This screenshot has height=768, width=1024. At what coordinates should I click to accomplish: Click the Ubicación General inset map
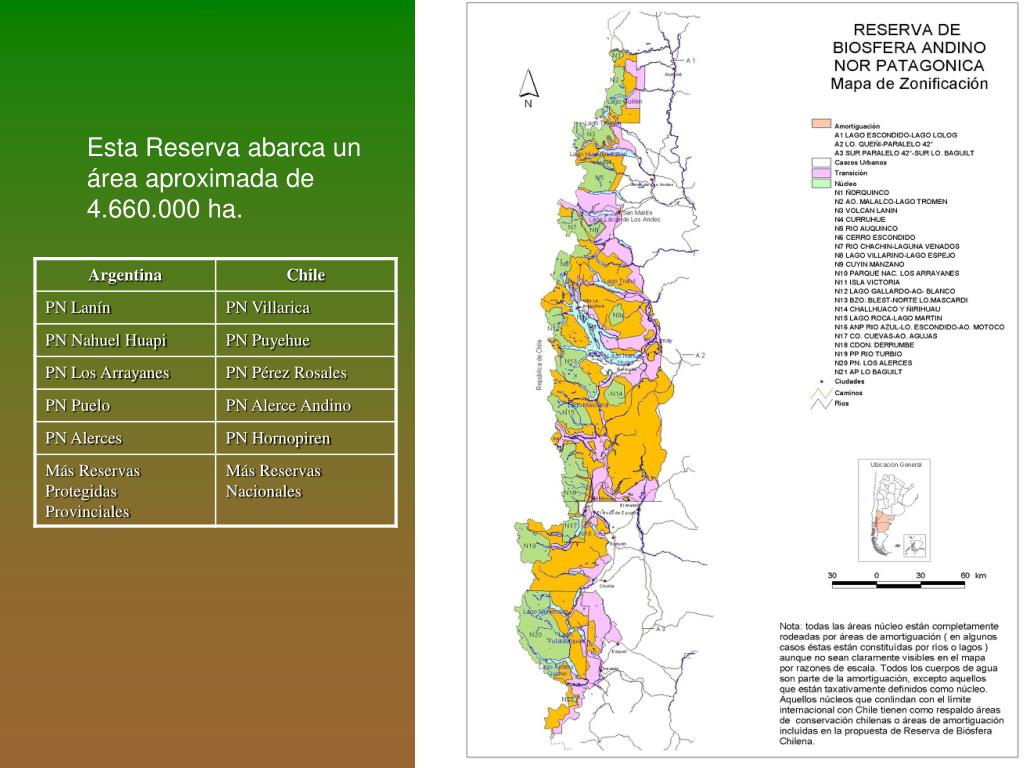pos(894,510)
